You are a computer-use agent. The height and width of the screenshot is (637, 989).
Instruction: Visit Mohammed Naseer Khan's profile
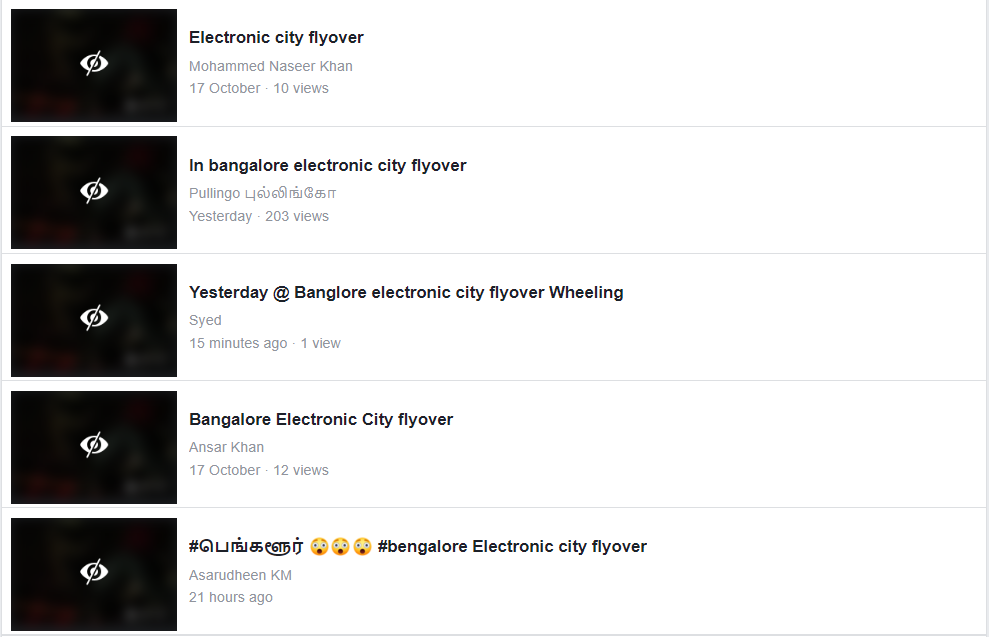point(270,66)
